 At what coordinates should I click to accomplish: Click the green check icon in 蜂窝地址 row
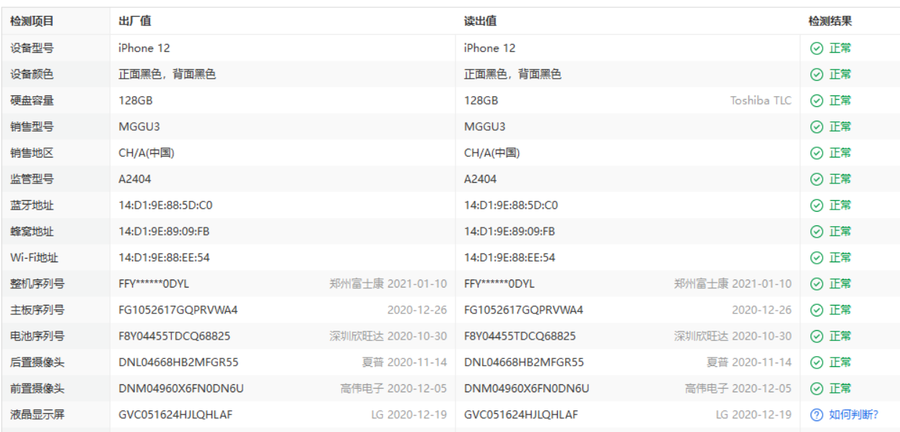click(816, 232)
